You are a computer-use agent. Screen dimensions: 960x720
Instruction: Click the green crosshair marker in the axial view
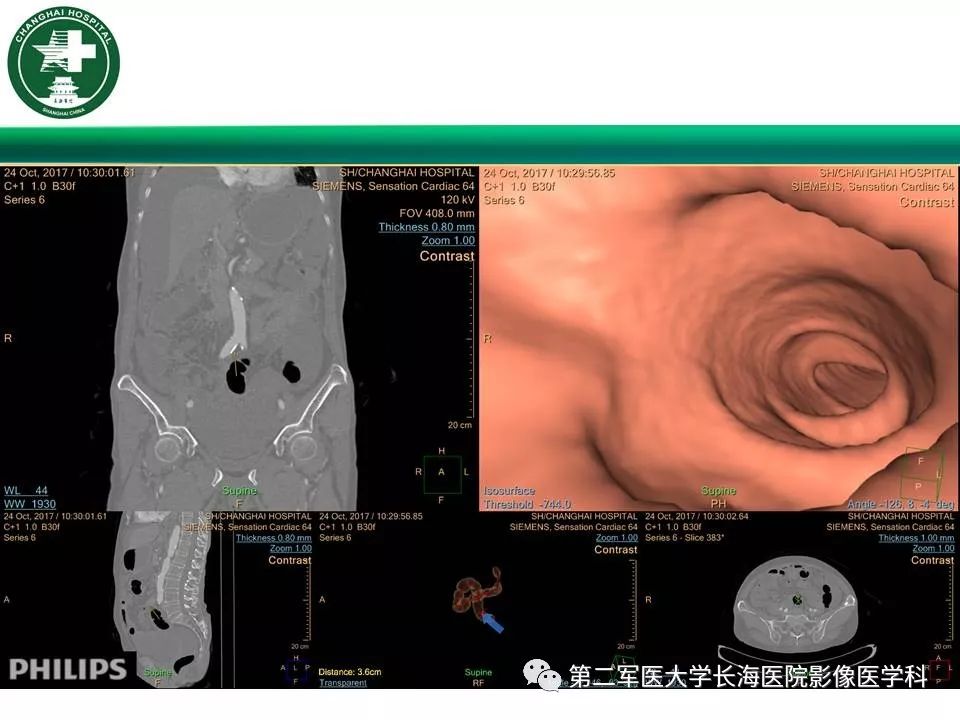(797, 599)
